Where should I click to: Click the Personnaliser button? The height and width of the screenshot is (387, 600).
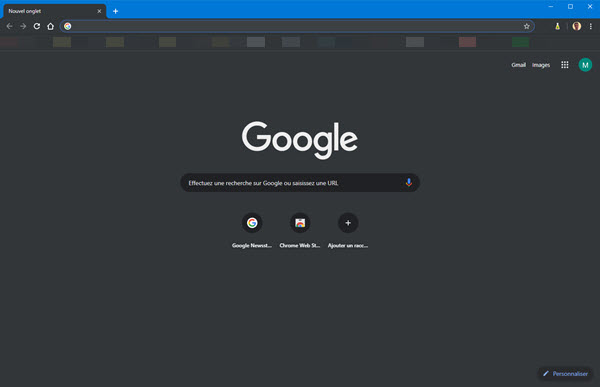[566, 374]
